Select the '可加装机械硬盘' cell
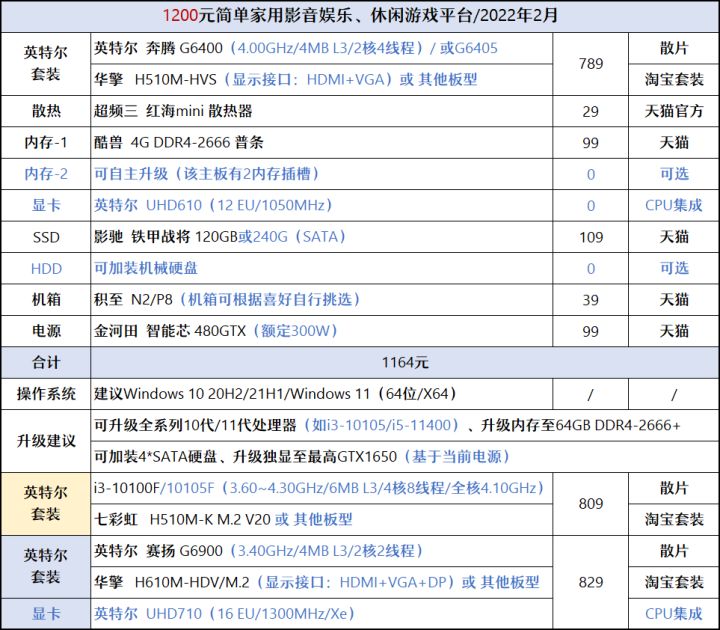The height and width of the screenshot is (630, 720). click(x=321, y=268)
